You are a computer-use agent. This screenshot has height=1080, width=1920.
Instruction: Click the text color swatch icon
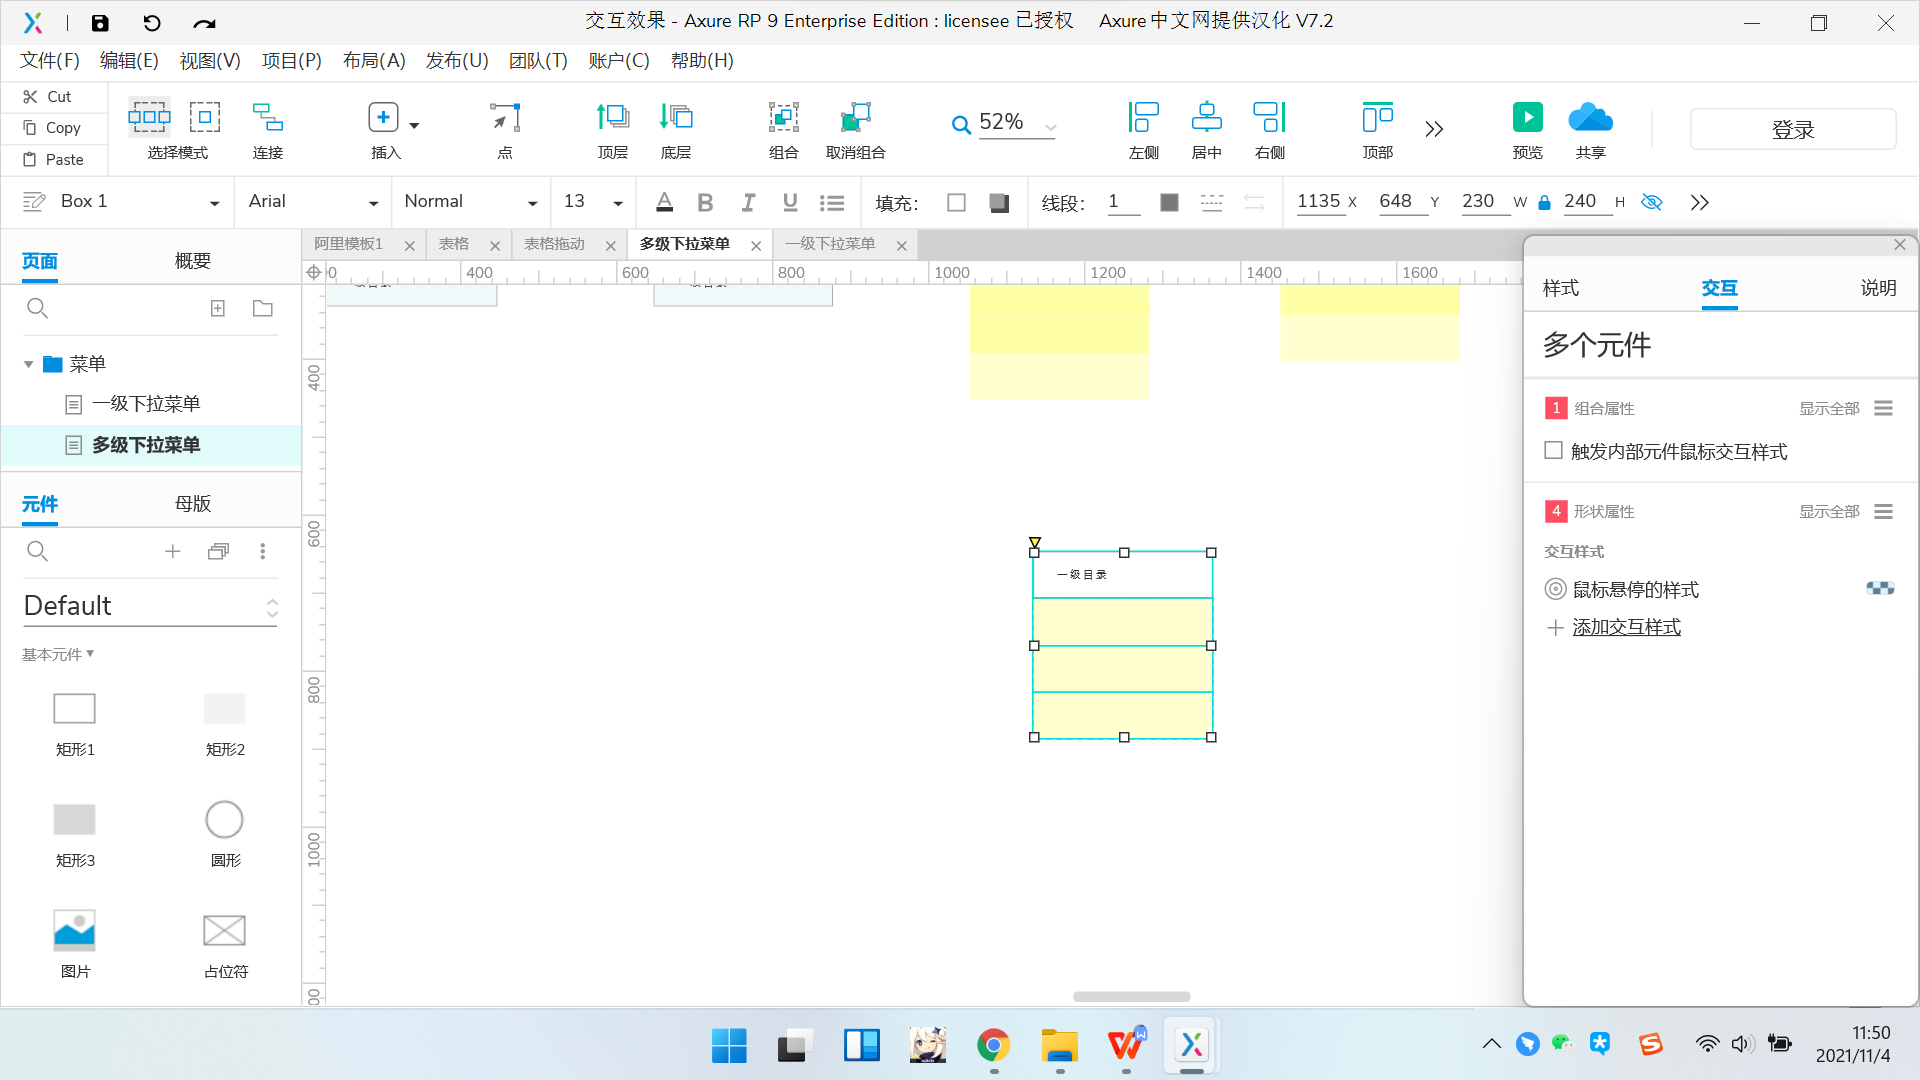click(x=664, y=203)
